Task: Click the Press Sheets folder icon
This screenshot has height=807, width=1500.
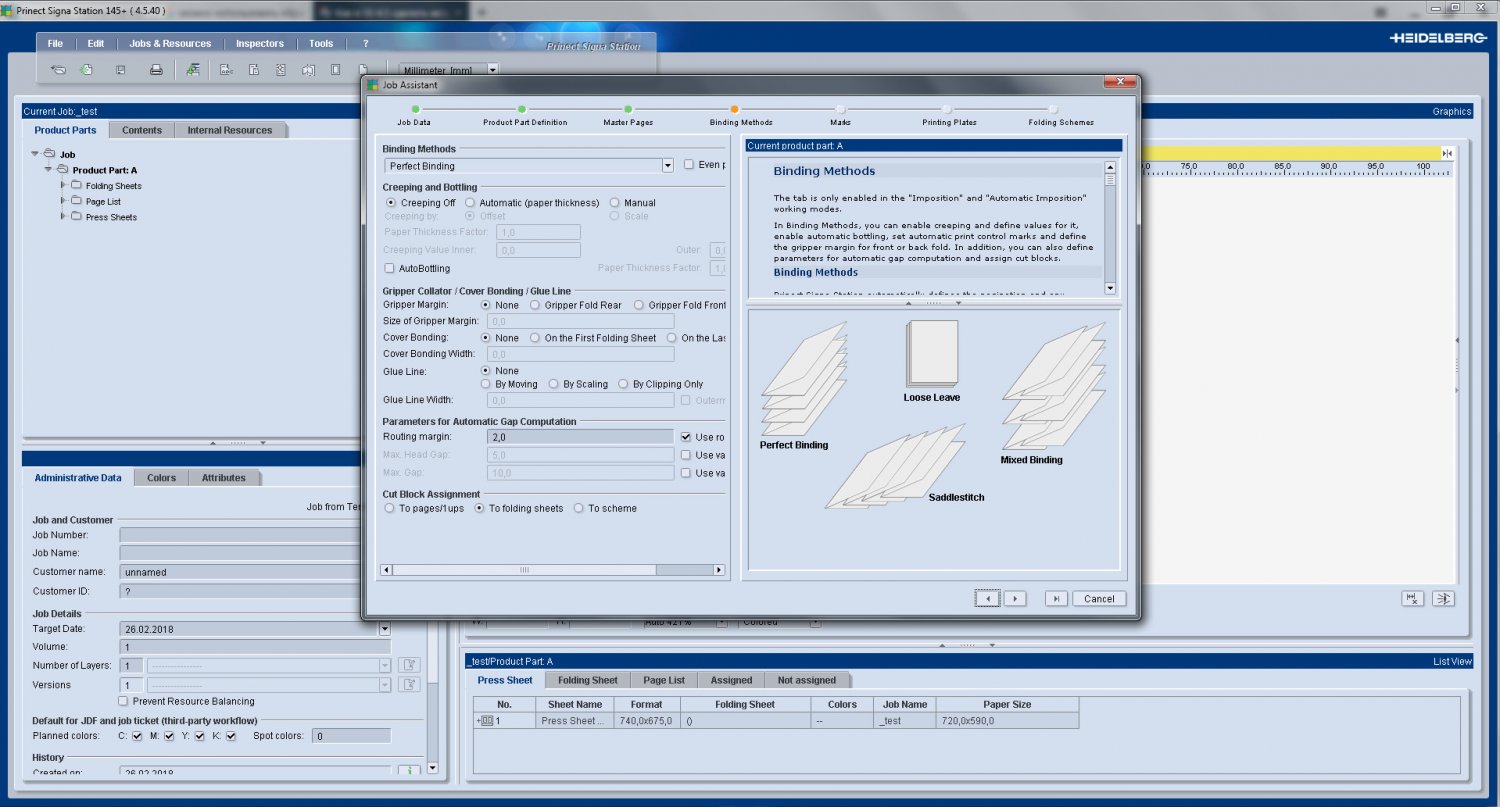Action: tap(77, 216)
